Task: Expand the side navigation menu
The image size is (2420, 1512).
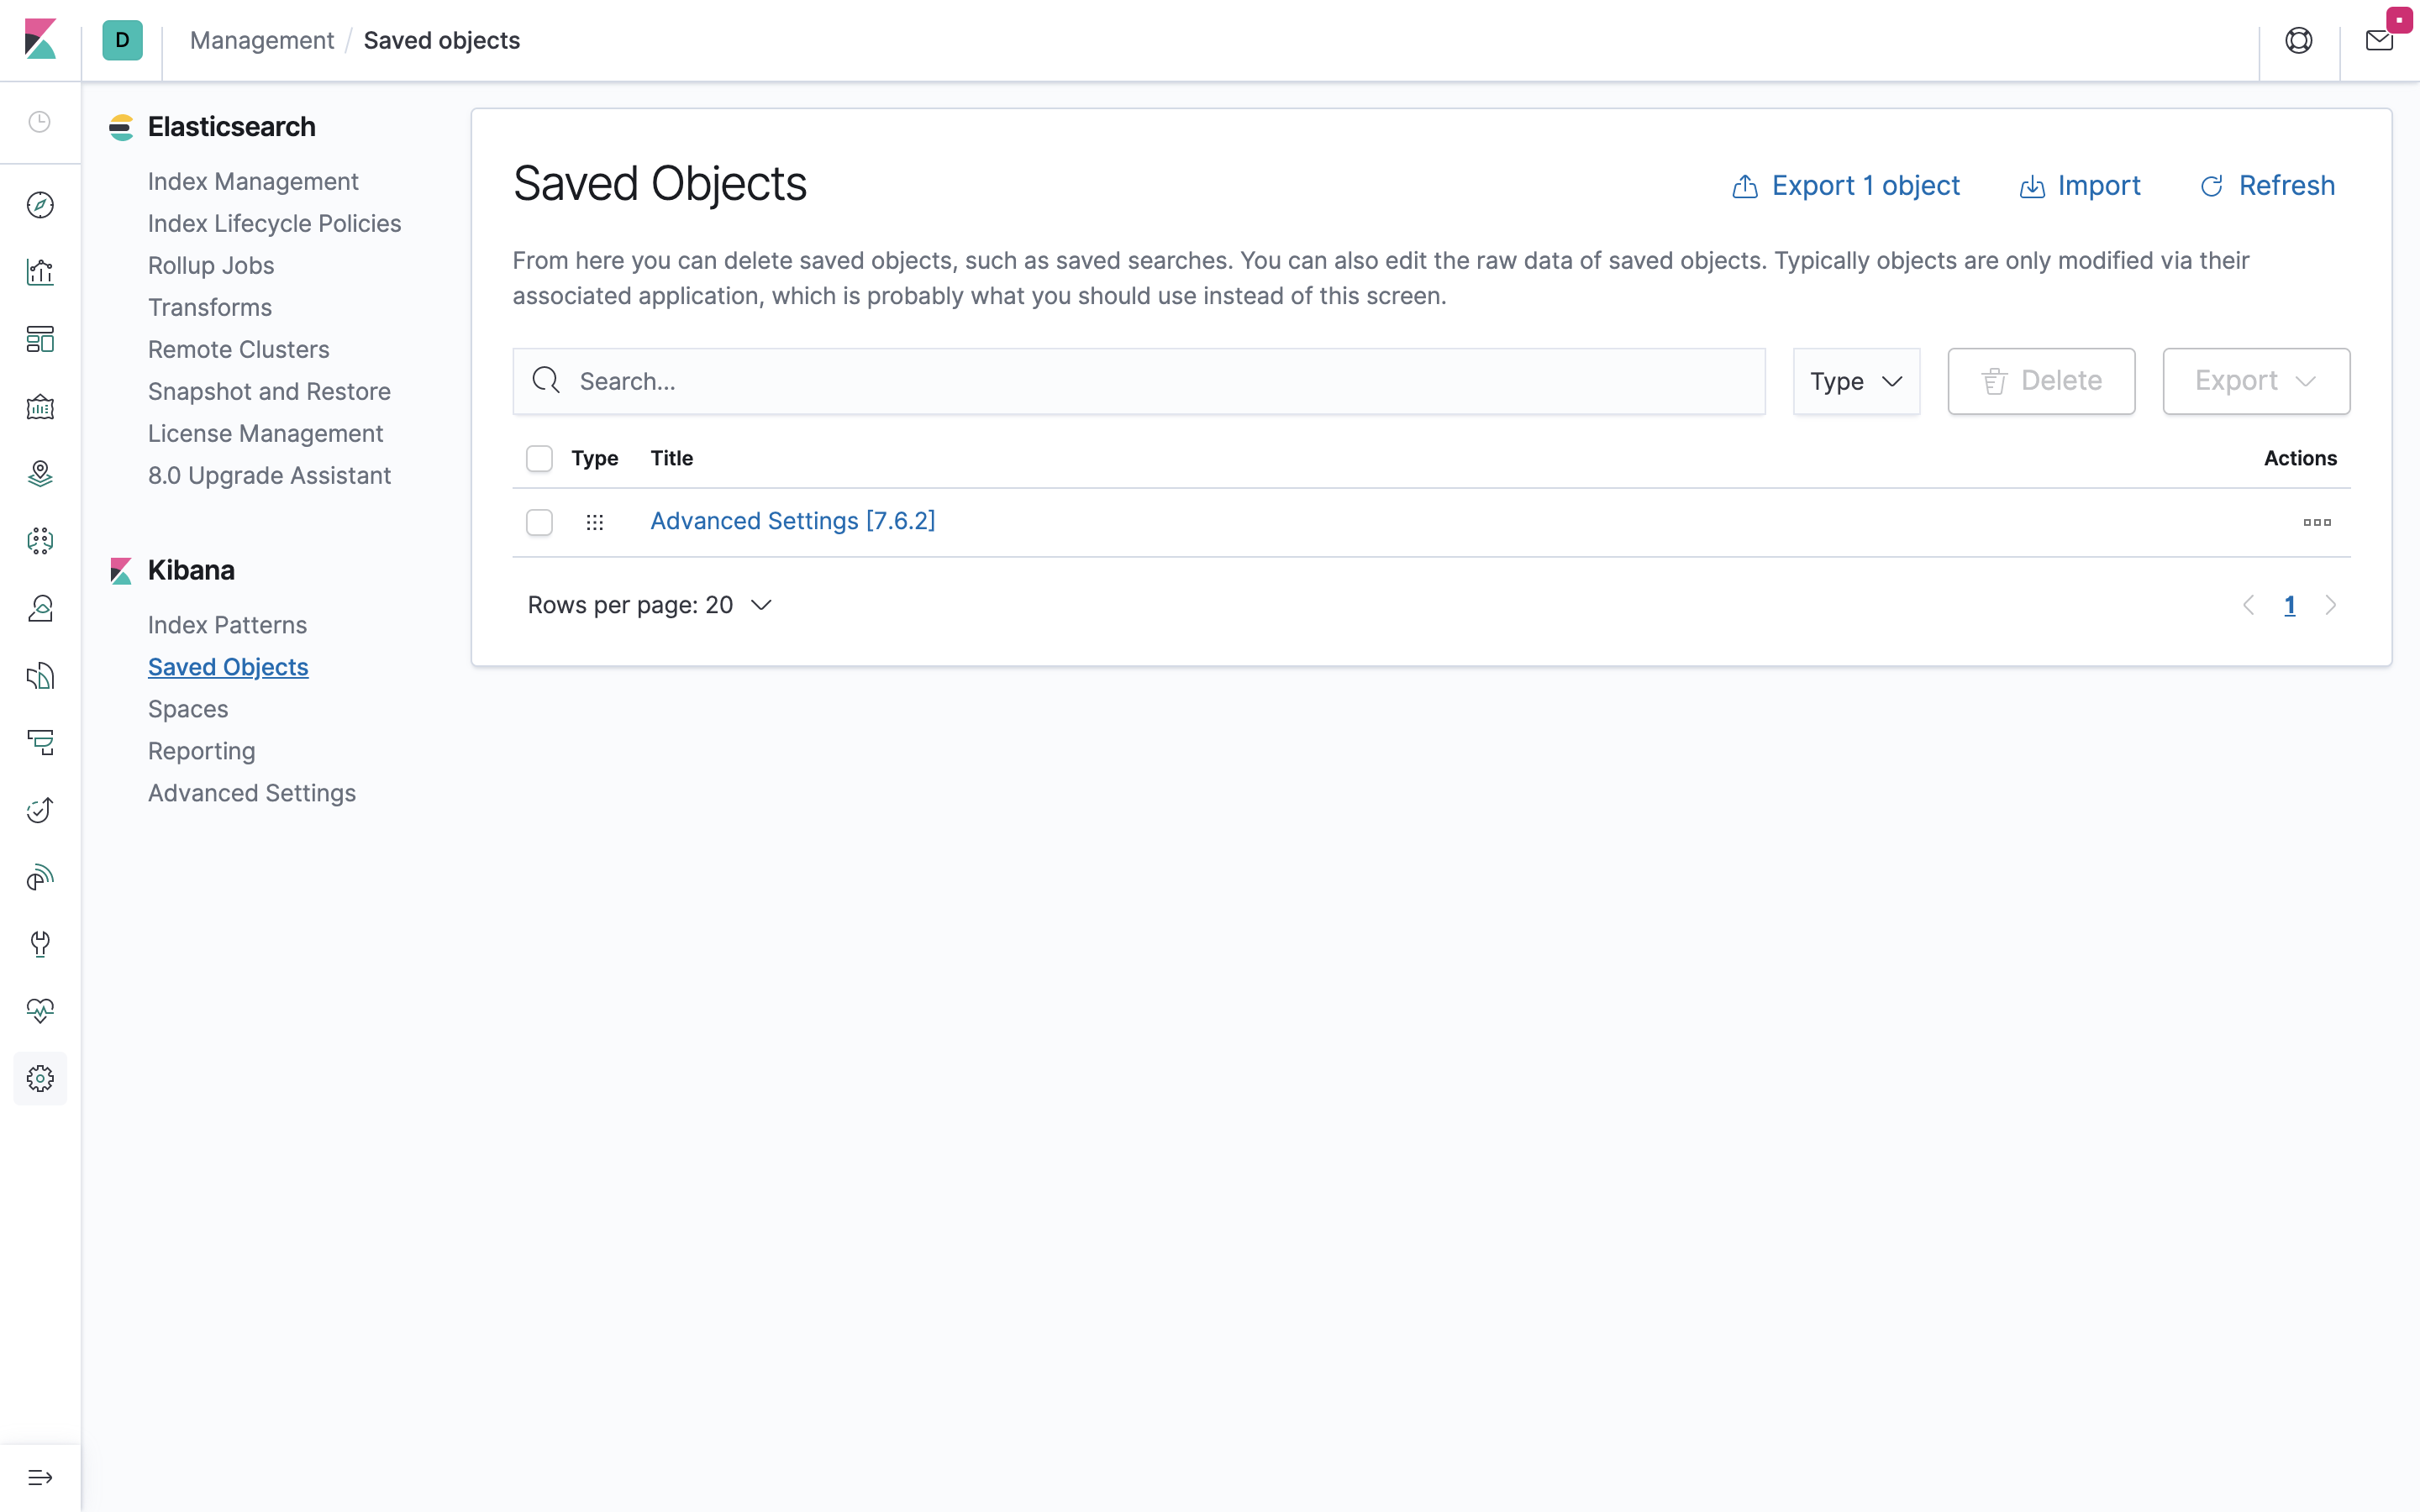Action: tap(40, 1477)
